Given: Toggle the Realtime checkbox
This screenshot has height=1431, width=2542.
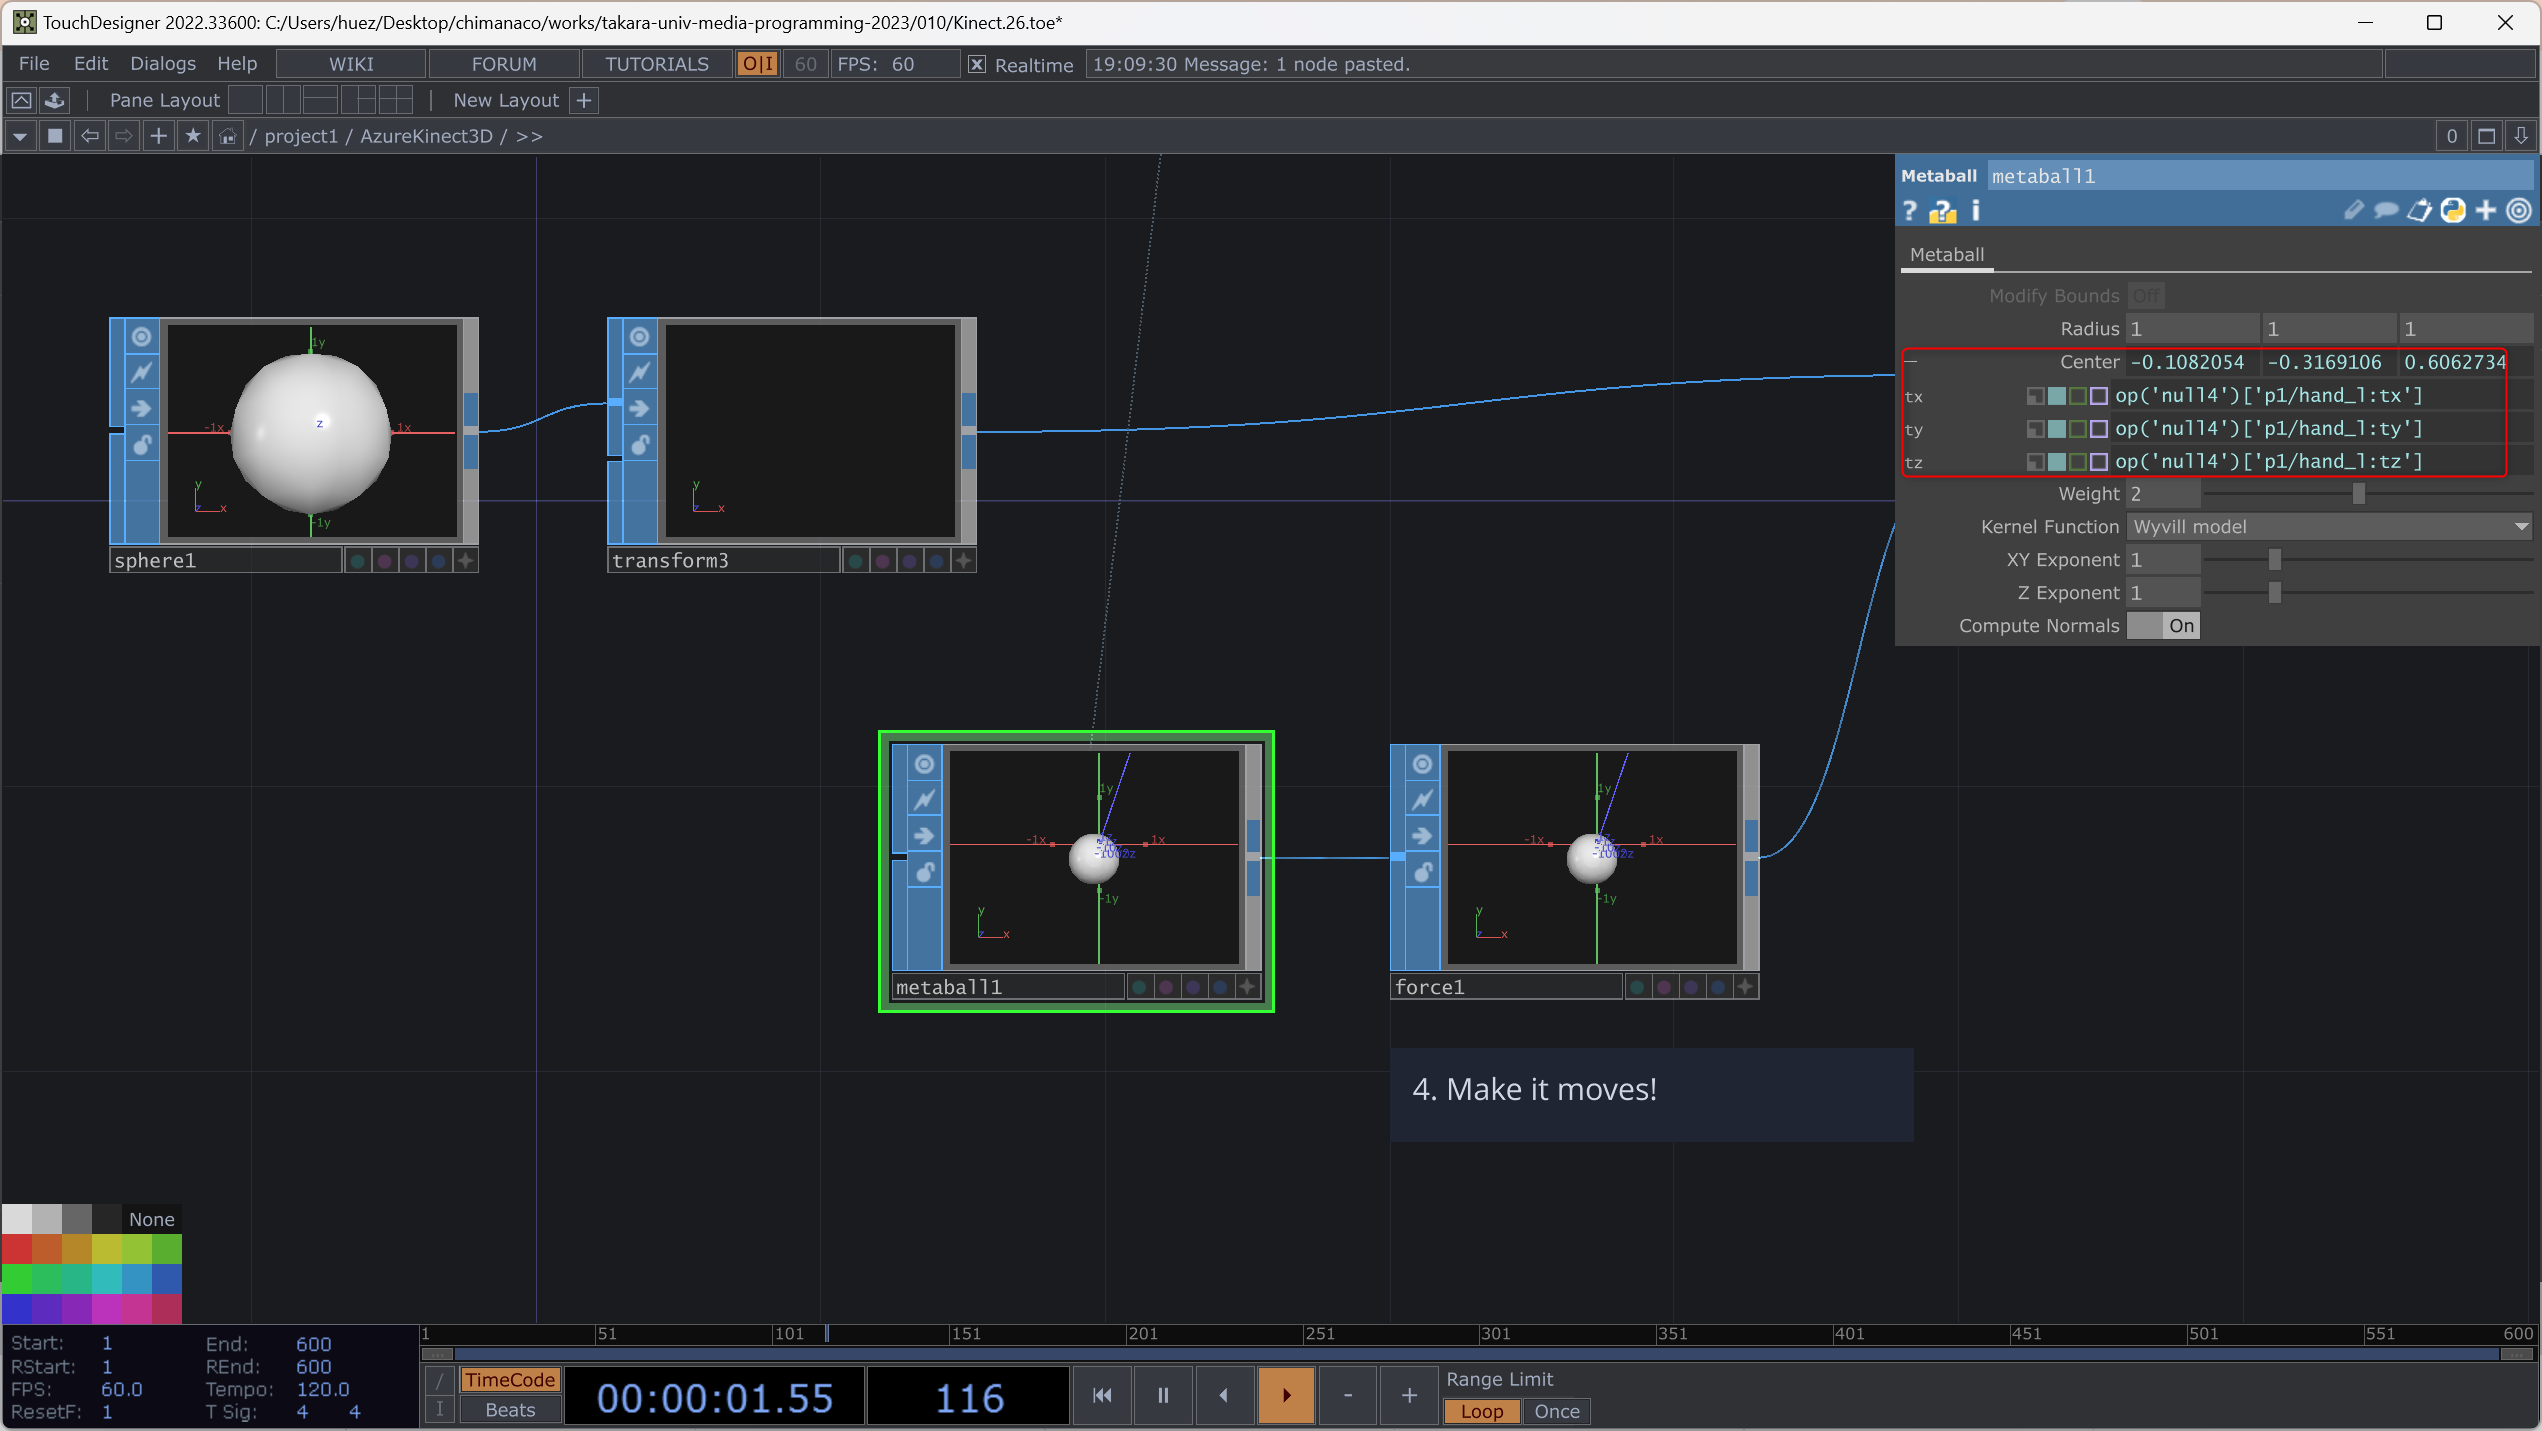Looking at the screenshot, I should pos(977,64).
